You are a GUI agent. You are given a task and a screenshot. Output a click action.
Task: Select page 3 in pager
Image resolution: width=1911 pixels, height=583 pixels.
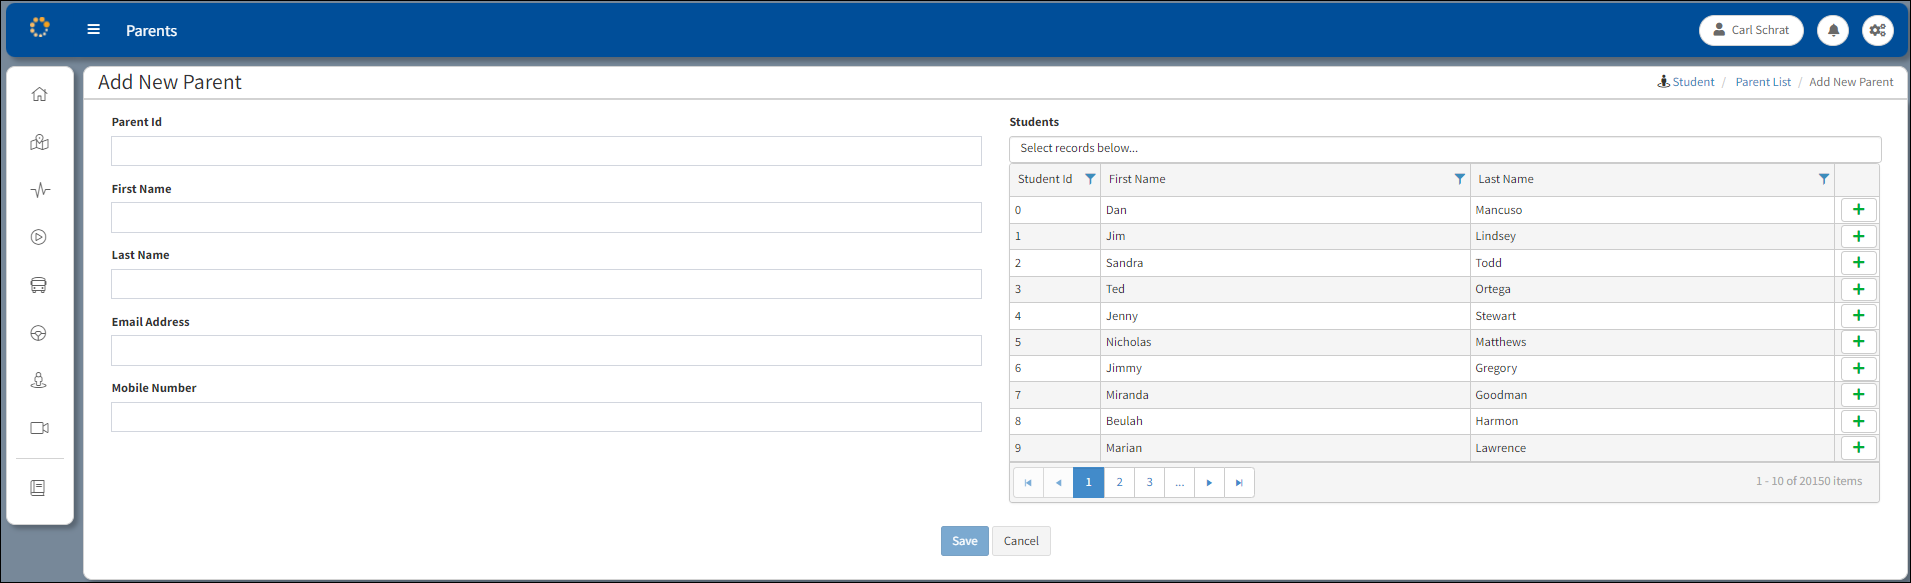[1149, 482]
